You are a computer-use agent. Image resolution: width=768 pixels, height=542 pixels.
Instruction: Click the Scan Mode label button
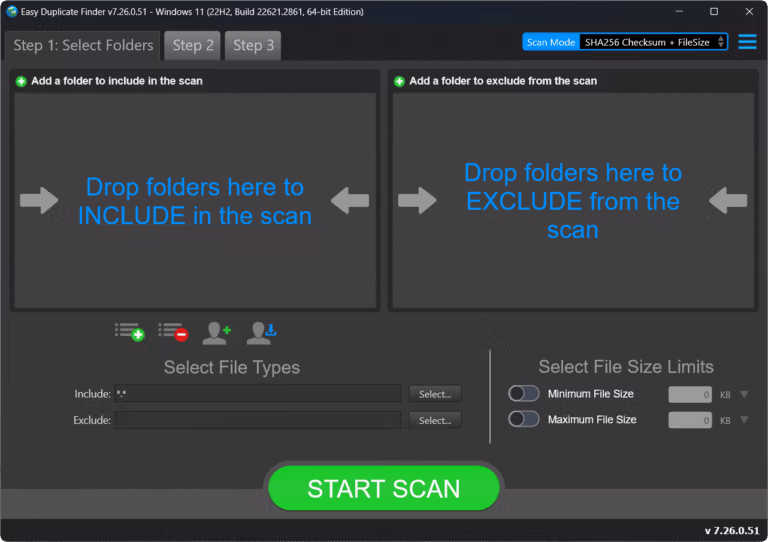[x=551, y=42]
